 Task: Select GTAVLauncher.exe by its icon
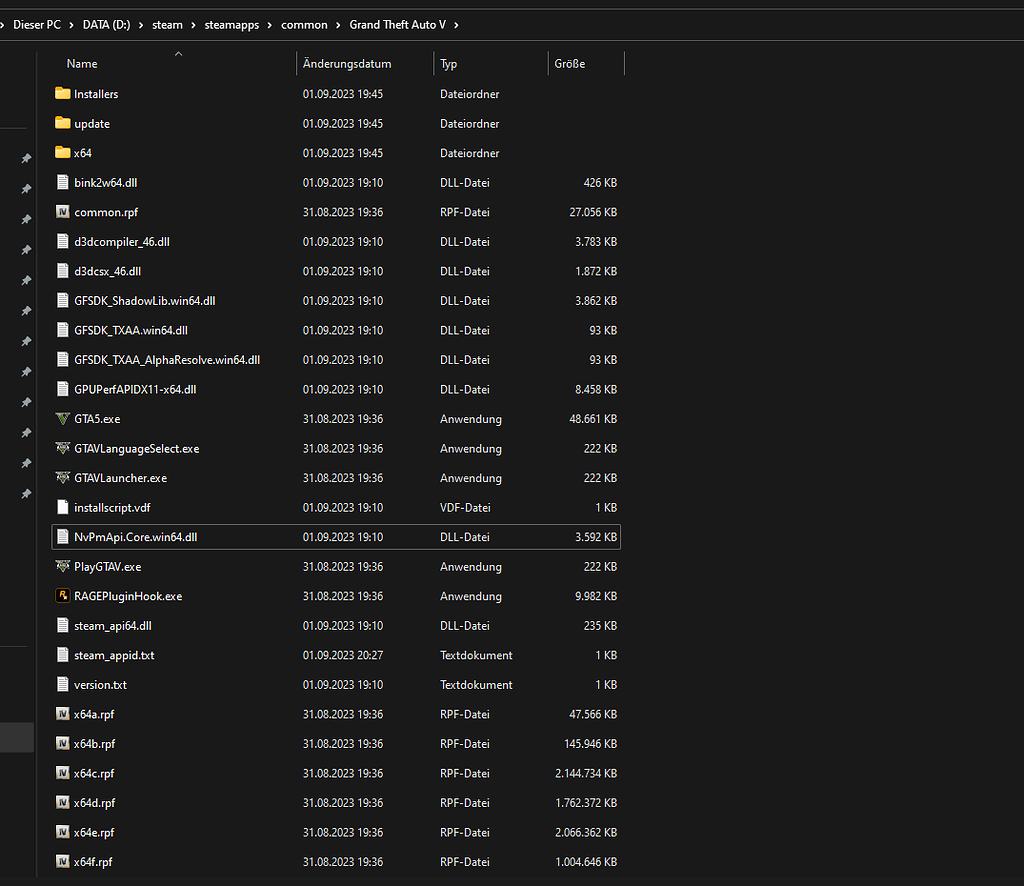point(62,478)
